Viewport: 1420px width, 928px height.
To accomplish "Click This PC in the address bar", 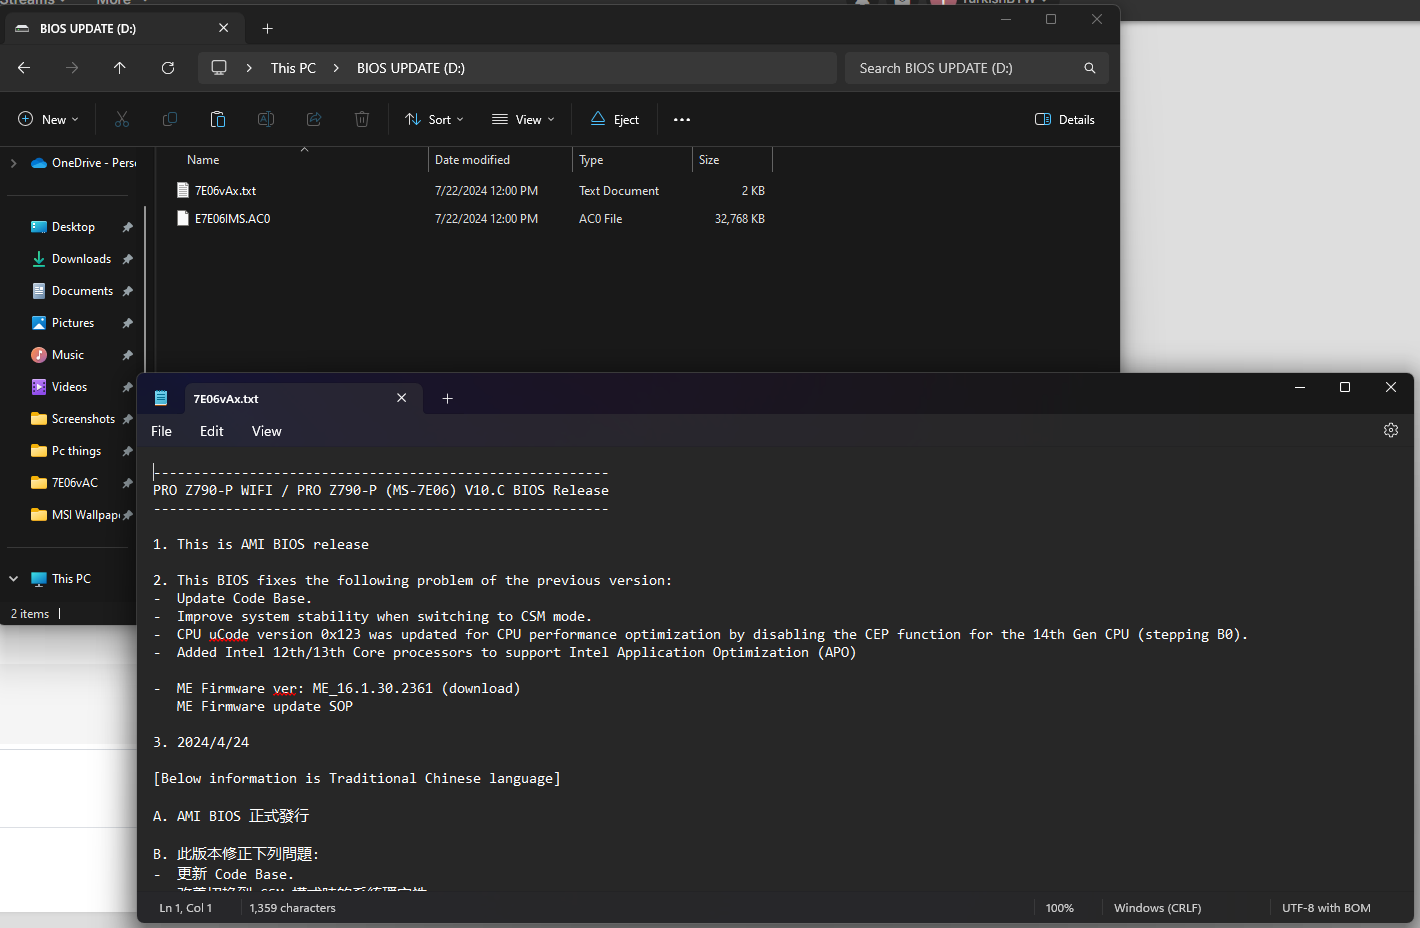I will [293, 68].
